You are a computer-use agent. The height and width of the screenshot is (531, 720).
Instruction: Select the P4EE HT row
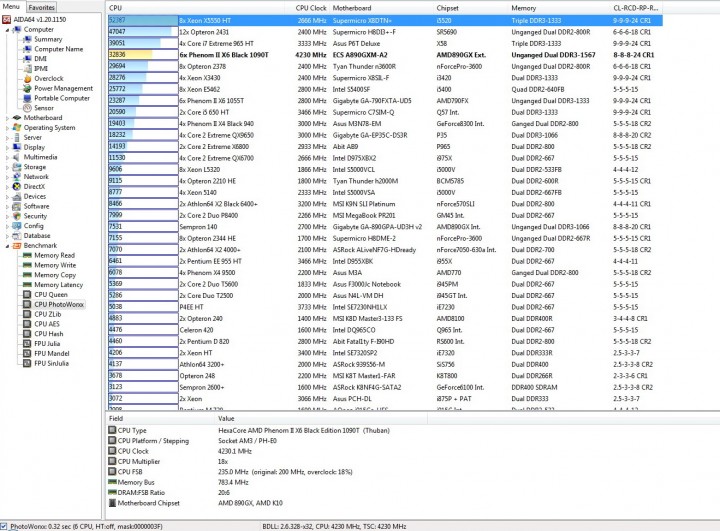pyautogui.click(x=385, y=307)
